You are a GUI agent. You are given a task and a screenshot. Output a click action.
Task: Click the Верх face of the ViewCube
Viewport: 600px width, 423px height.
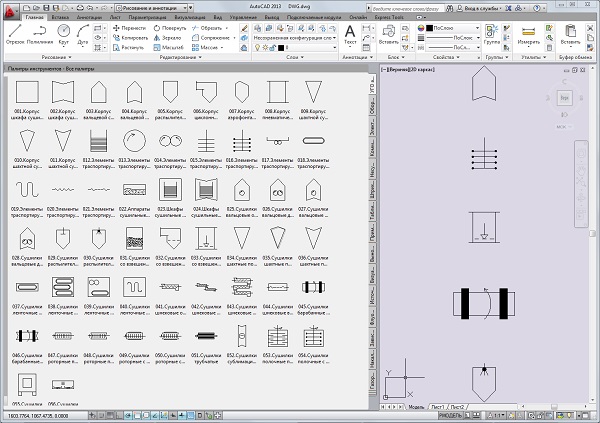coord(564,98)
